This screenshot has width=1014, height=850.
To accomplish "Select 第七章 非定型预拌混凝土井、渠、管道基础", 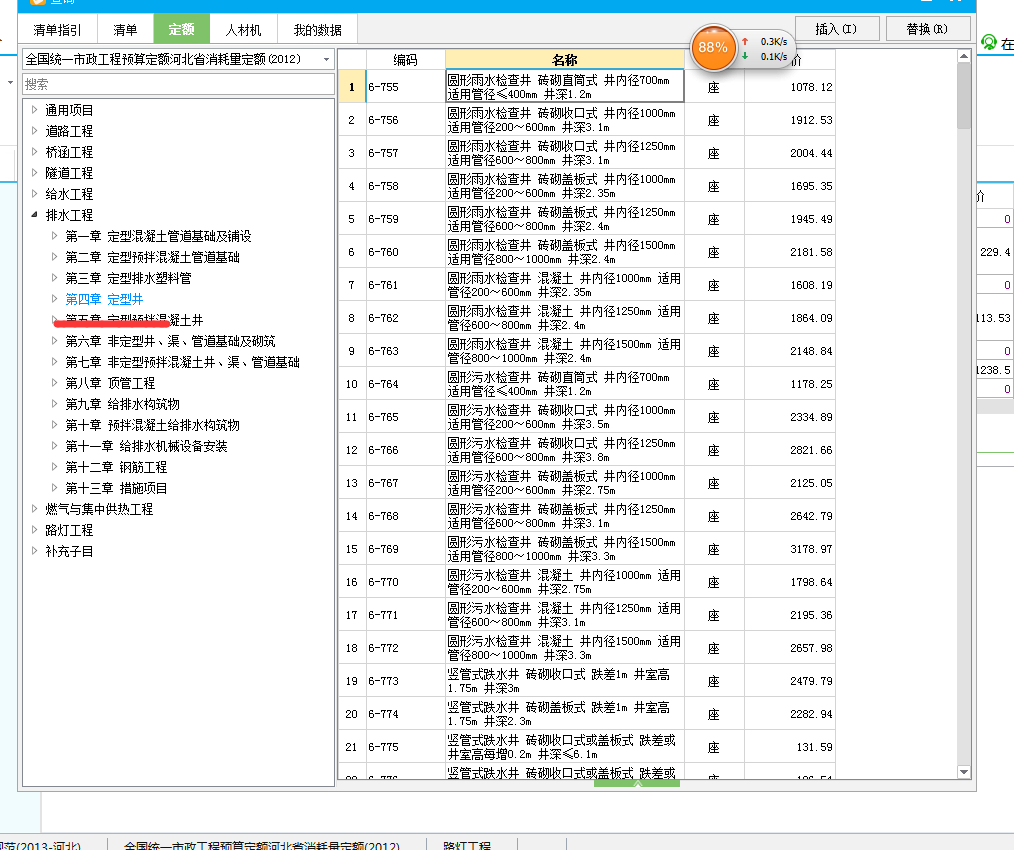I will point(182,362).
